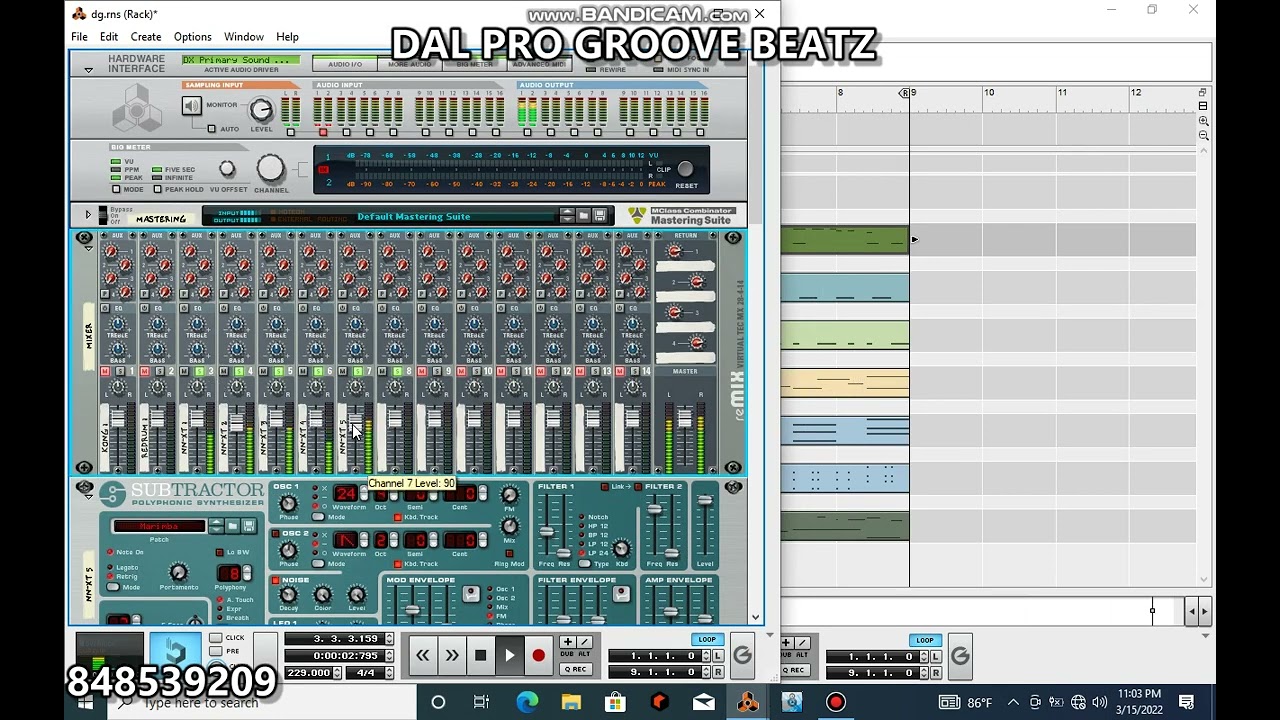1280x720 pixels.
Task: Click the Big Meter RESET button
Action: pos(685,169)
